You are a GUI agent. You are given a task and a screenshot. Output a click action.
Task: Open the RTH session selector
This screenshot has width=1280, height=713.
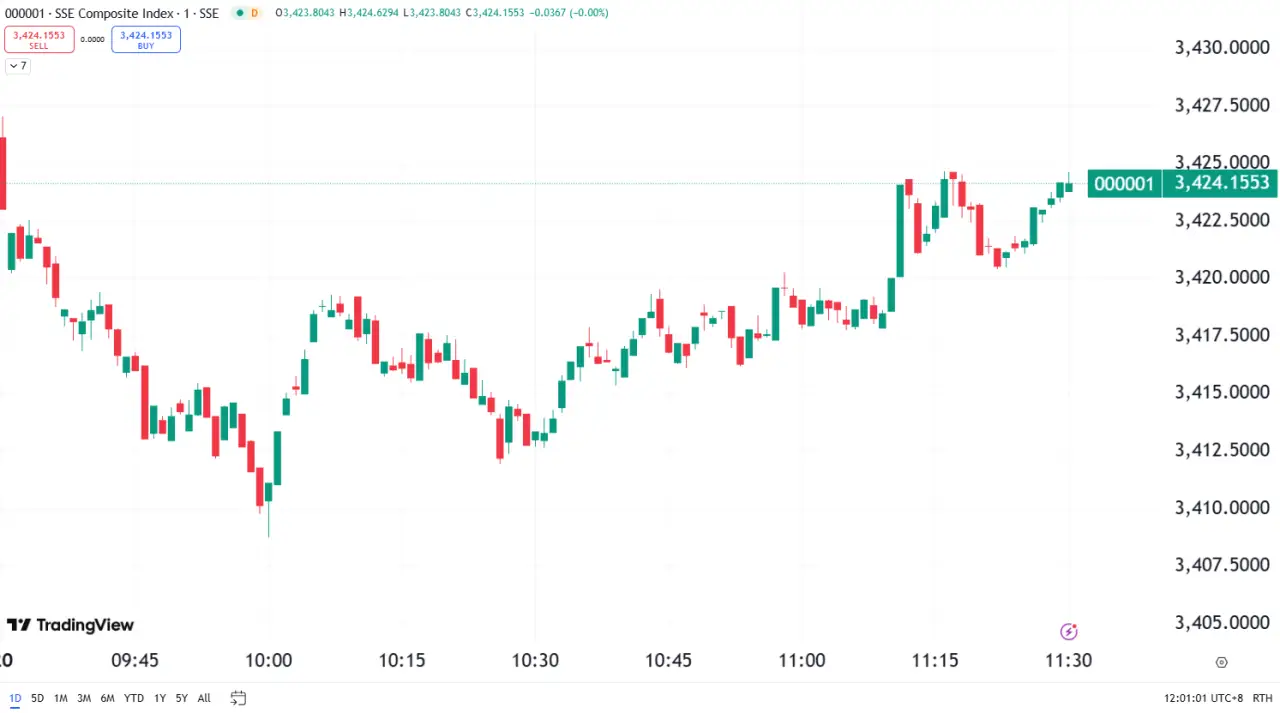1262,698
